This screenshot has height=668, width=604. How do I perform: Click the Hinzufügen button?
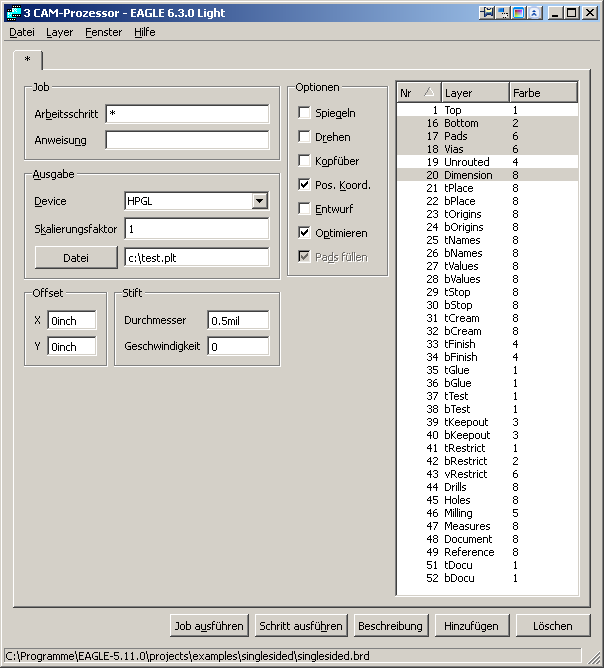coord(472,626)
